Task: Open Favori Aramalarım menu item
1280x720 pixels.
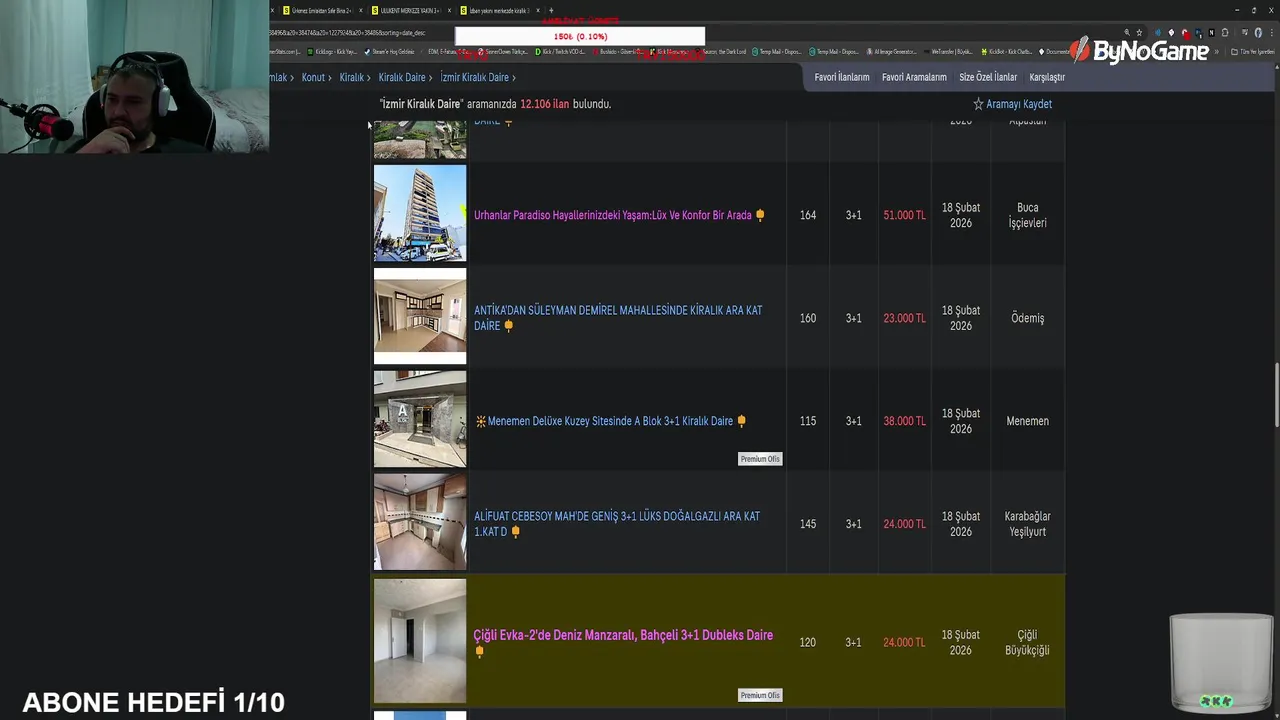Action: tap(914, 77)
